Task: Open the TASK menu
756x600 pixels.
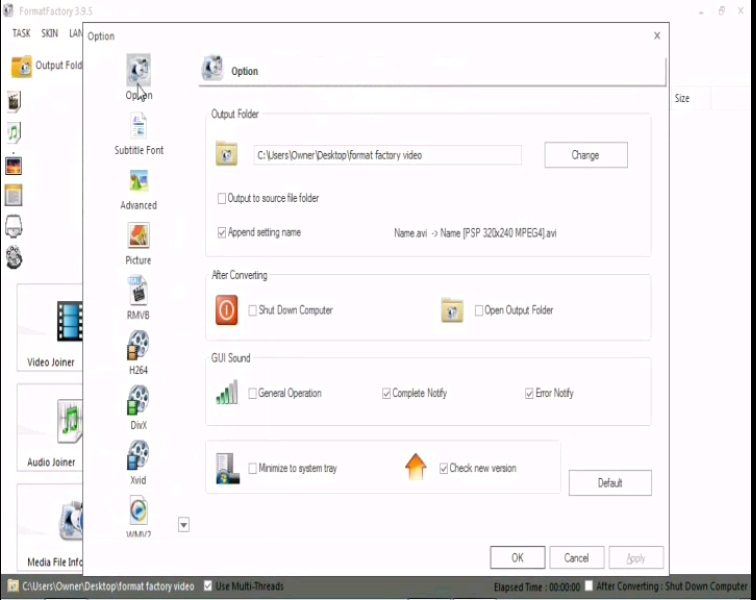Action: pos(21,33)
